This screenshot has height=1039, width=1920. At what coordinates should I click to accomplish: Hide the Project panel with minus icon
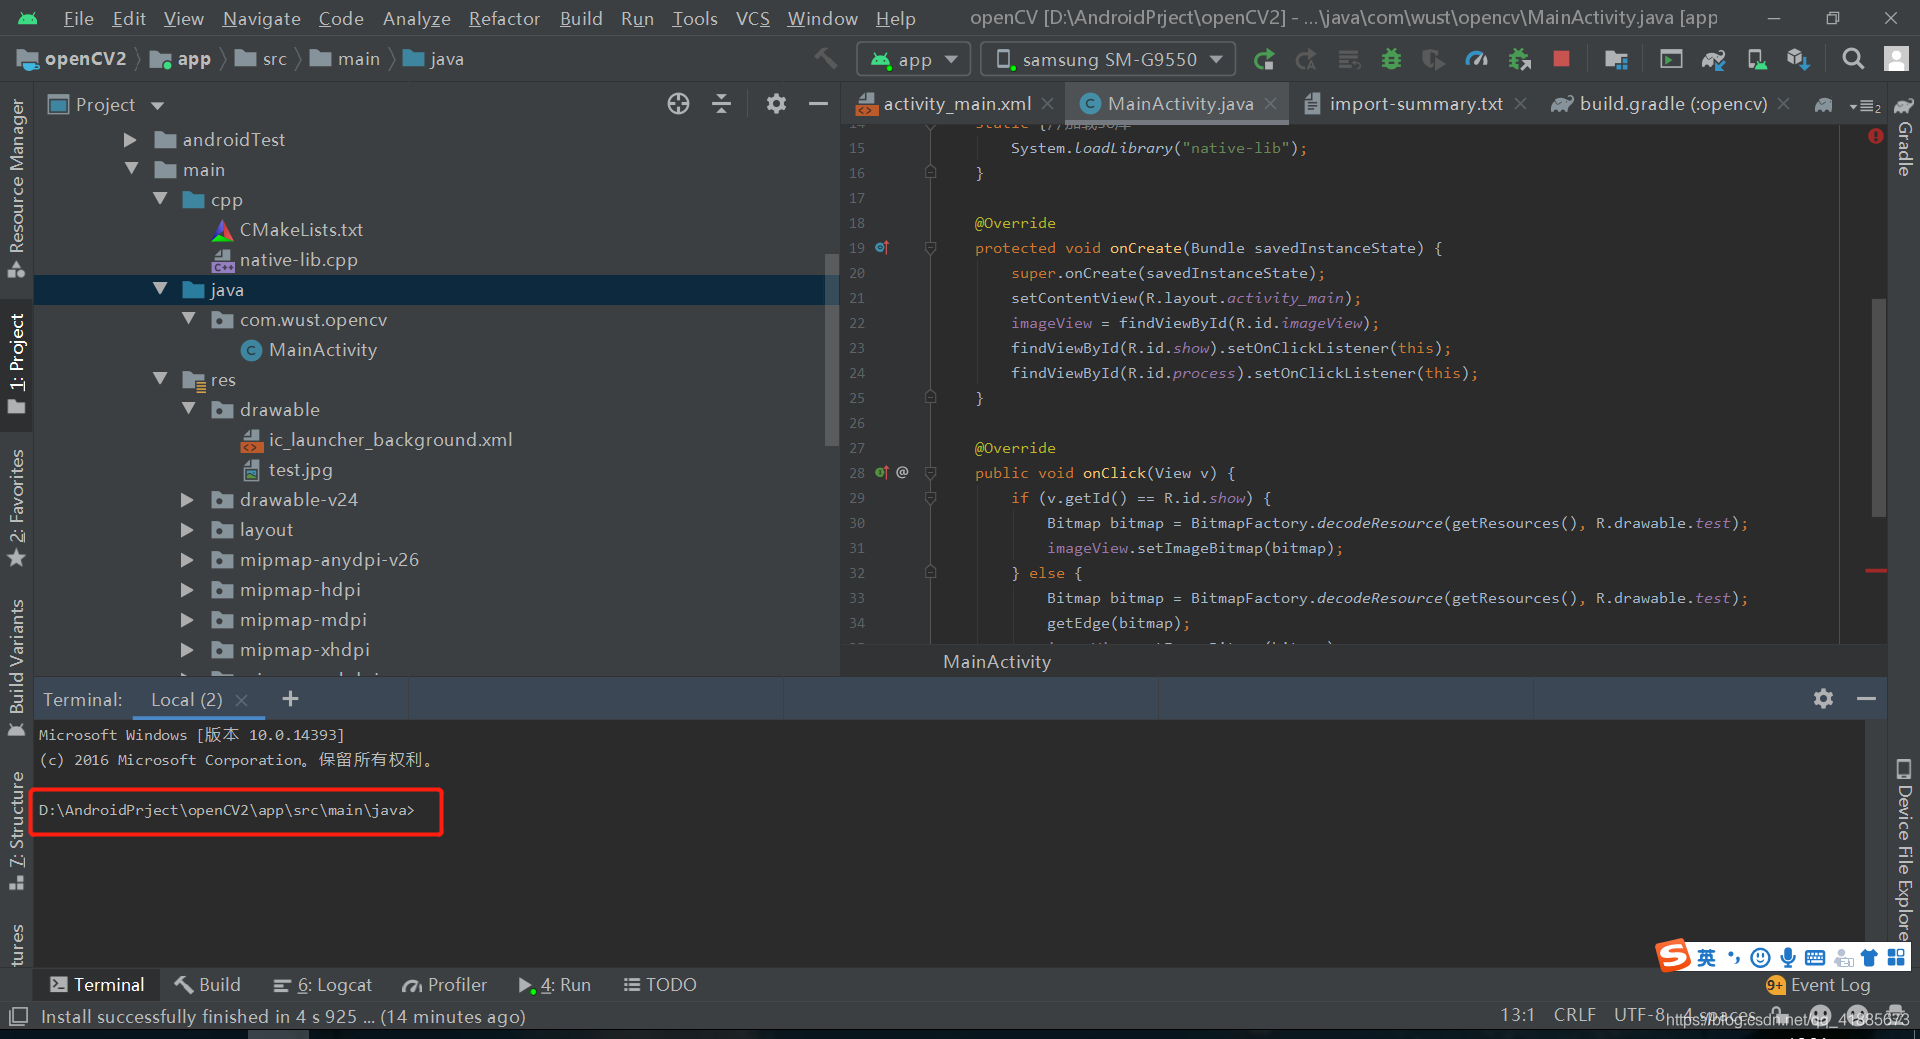point(818,104)
